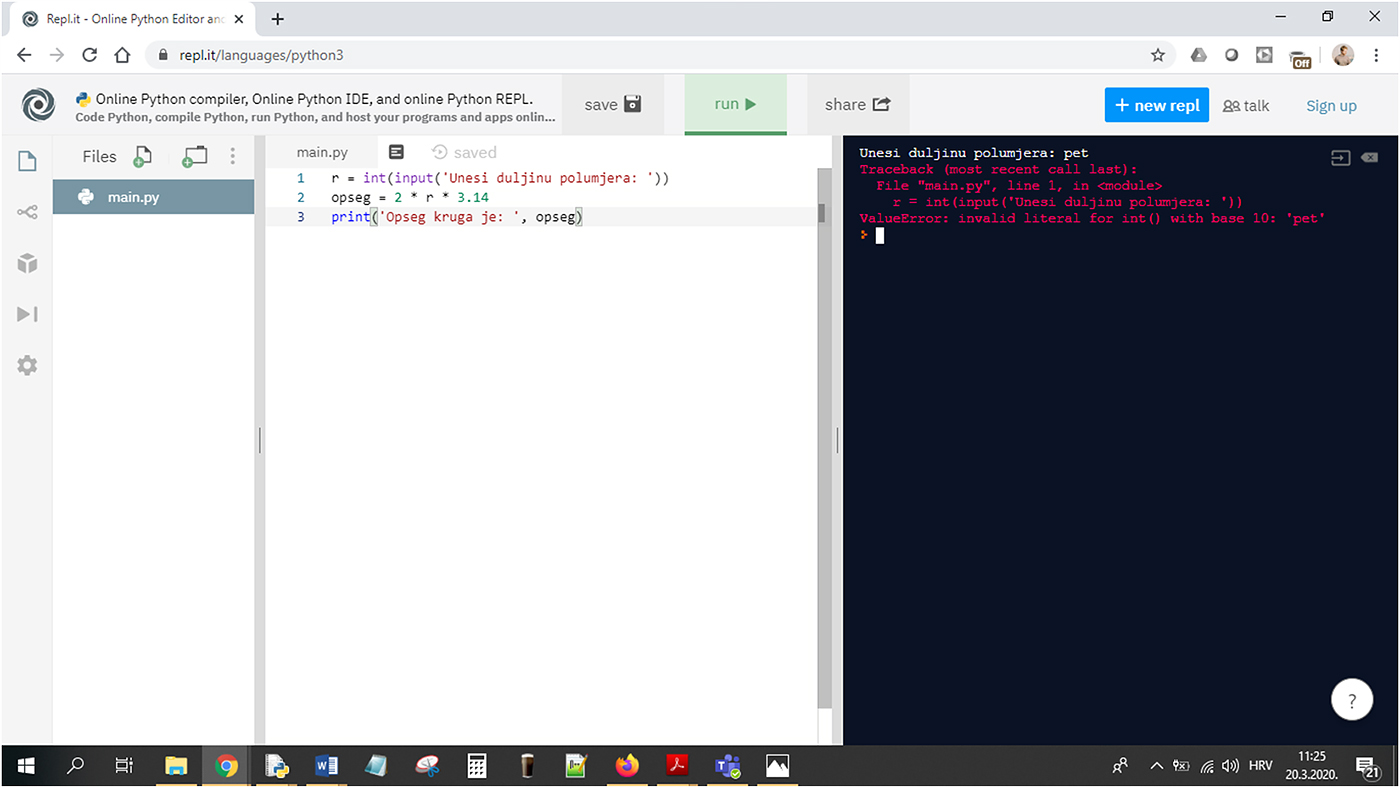Click the extension icon labeled Off
This screenshot has width=1400, height=787.
click(1300, 57)
